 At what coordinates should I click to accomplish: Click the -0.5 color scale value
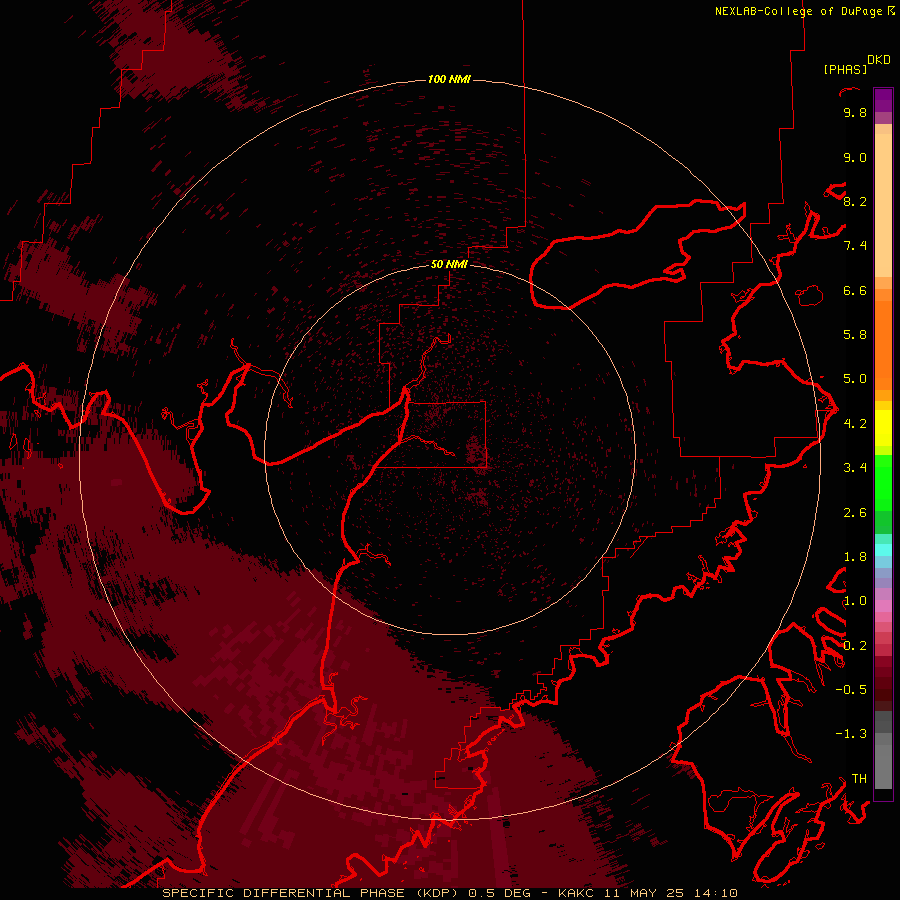[851, 690]
